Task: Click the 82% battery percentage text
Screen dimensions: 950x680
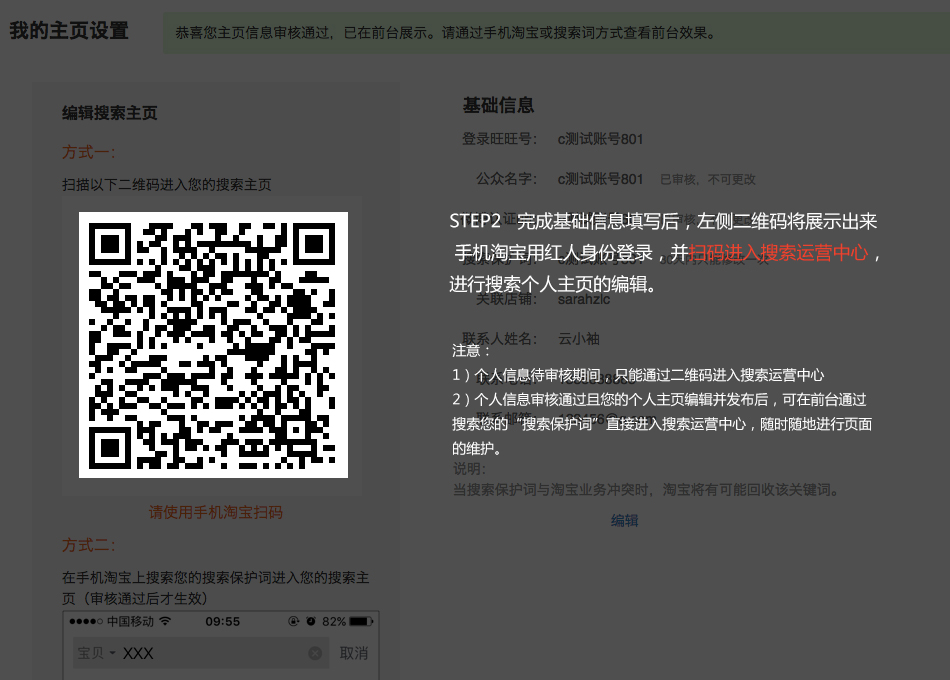Action: coord(334,621)
